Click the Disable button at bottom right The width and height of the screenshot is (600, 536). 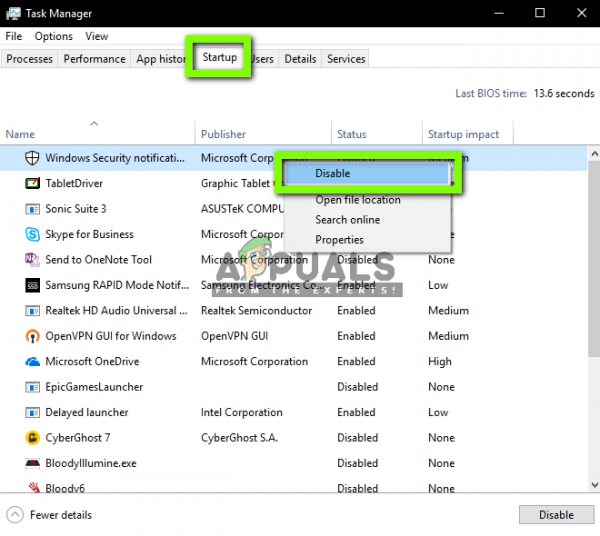click(556, 515)
